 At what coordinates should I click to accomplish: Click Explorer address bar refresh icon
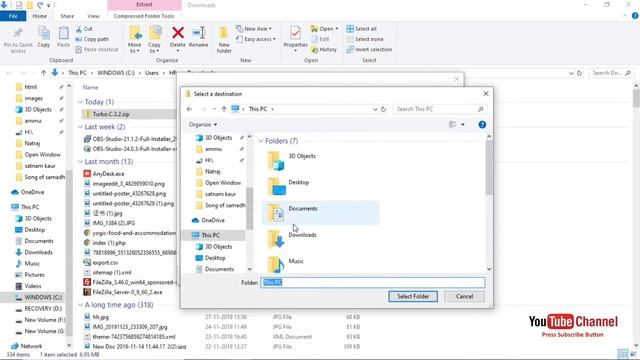tap(579, 73)
